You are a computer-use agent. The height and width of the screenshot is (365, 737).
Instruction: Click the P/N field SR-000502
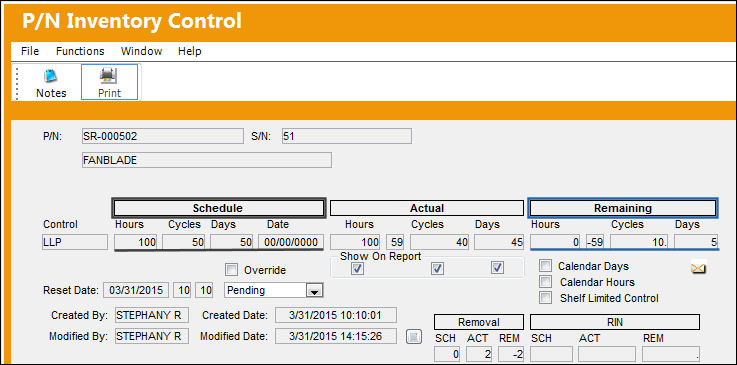click(163, 136)
